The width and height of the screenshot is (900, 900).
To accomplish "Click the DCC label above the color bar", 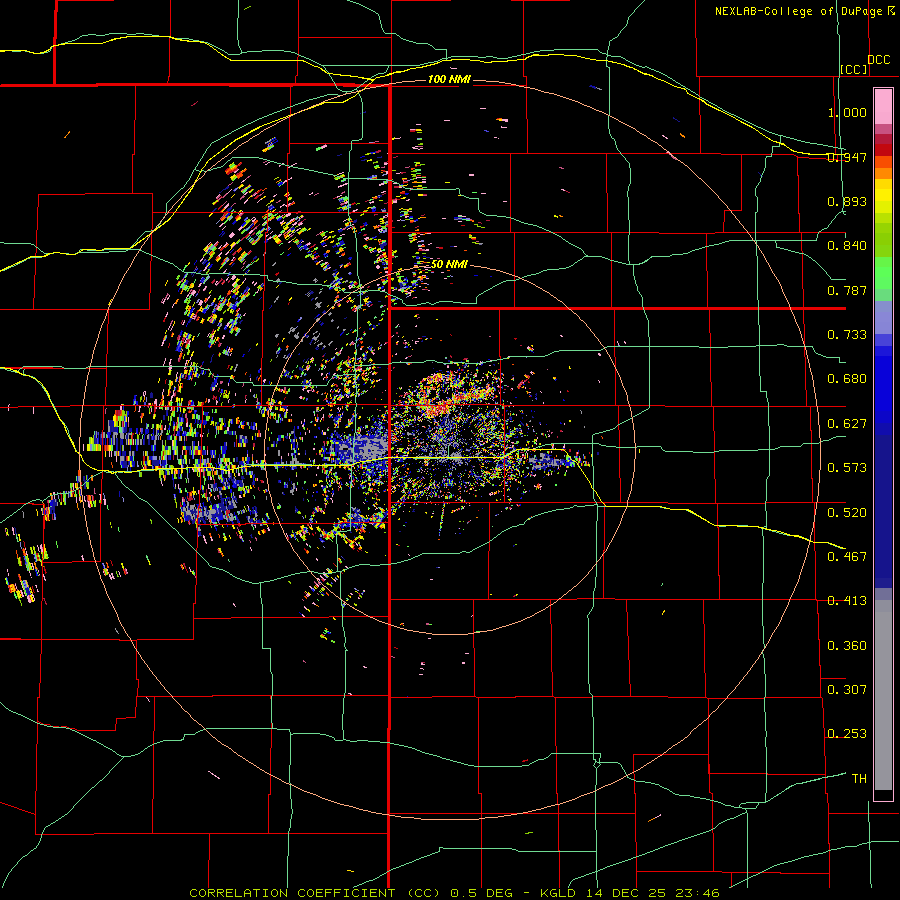I will point(879,60).
